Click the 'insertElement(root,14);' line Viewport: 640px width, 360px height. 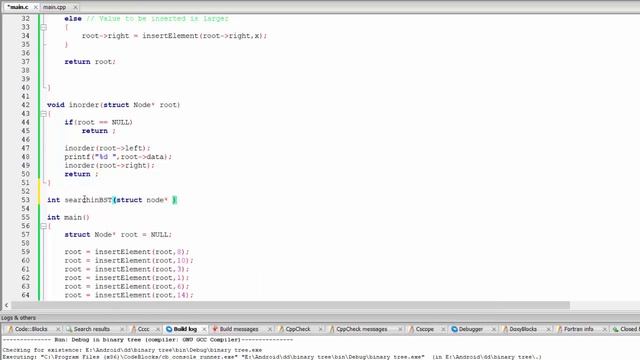[129, 295]
